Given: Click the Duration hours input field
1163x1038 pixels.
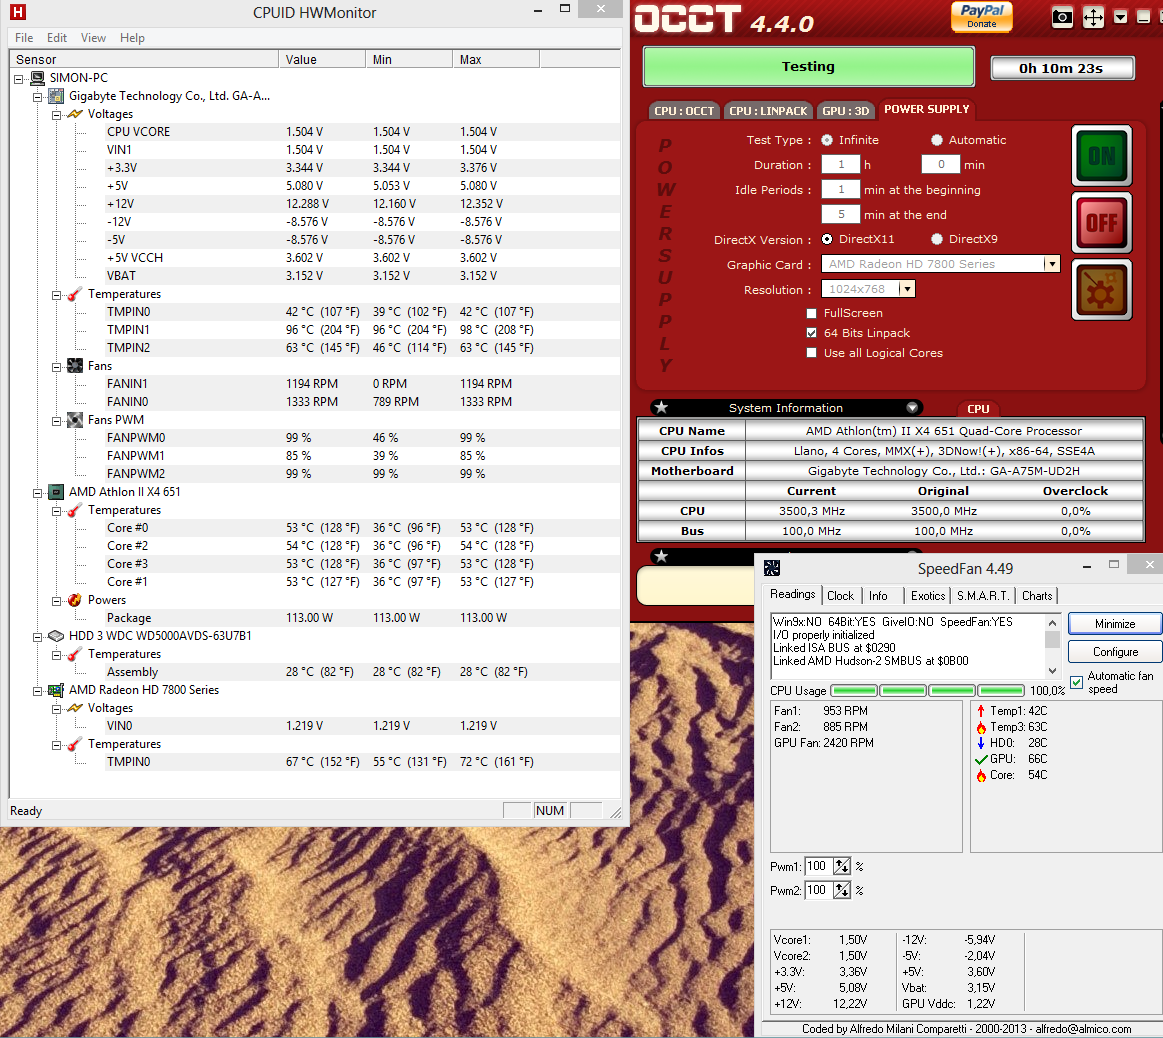Looking at the screenshot, I should coord(840,165).
